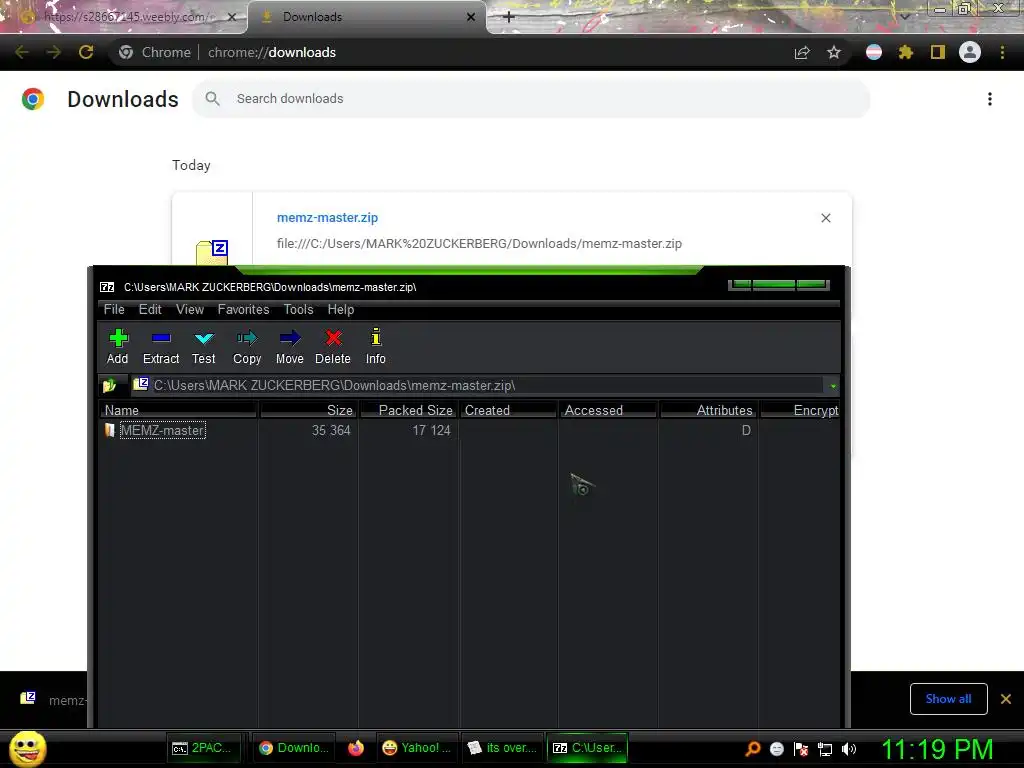Open the volume speaker tray icon
1024x768 pixels.
[x=849, y=749]
